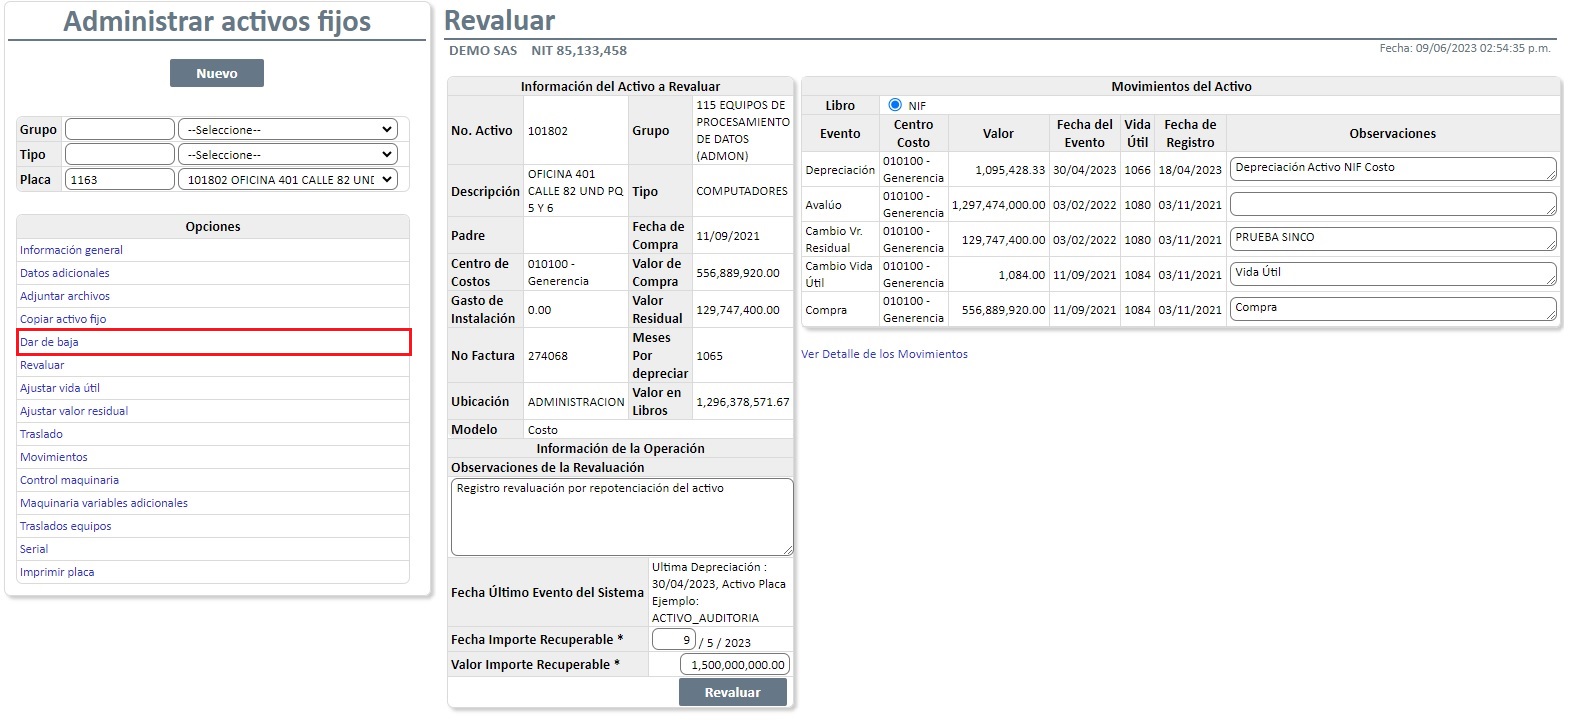This screenshot has height=720, width=1571.
Task: Click the Cambio Vida Útil event cell
Action: (x=839, y=274)
